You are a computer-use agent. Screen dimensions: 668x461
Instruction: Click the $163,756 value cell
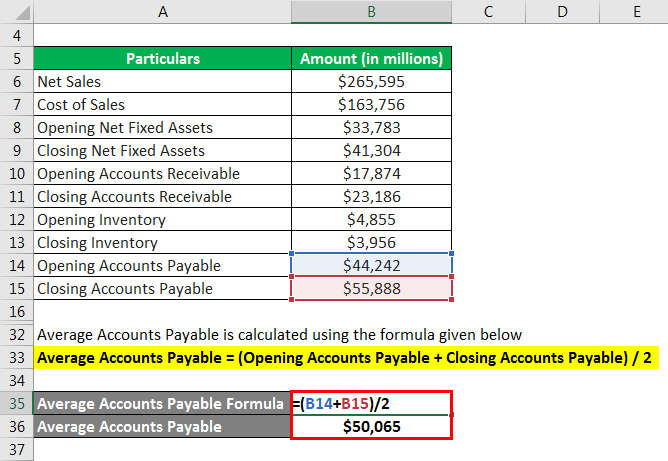pos(371,104)
